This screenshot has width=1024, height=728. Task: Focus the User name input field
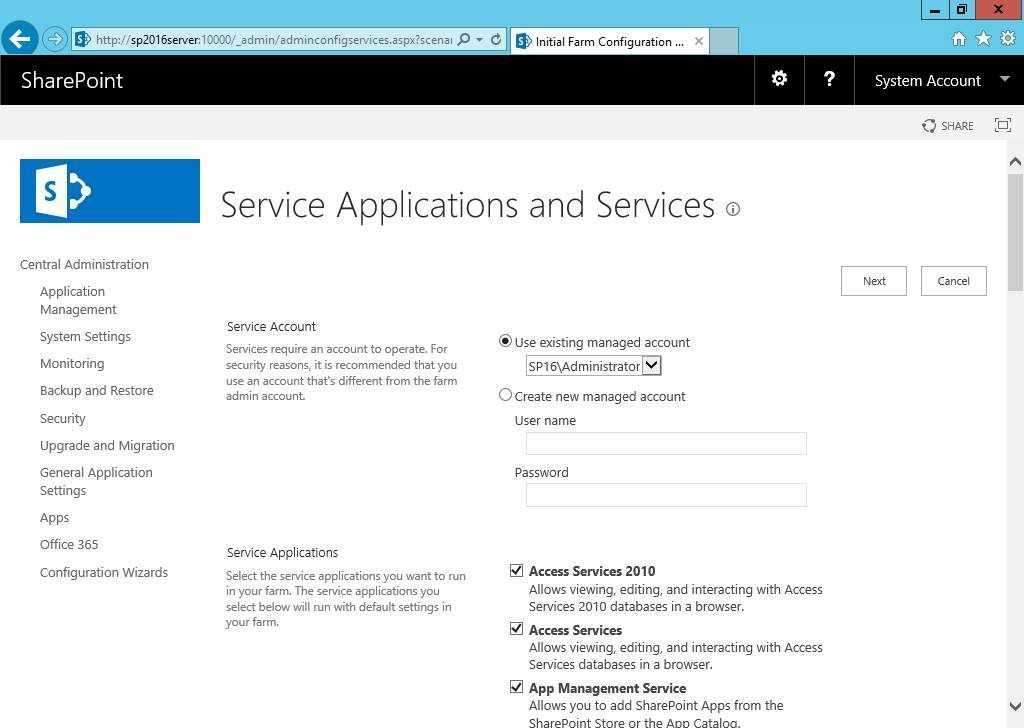[666, 443]
